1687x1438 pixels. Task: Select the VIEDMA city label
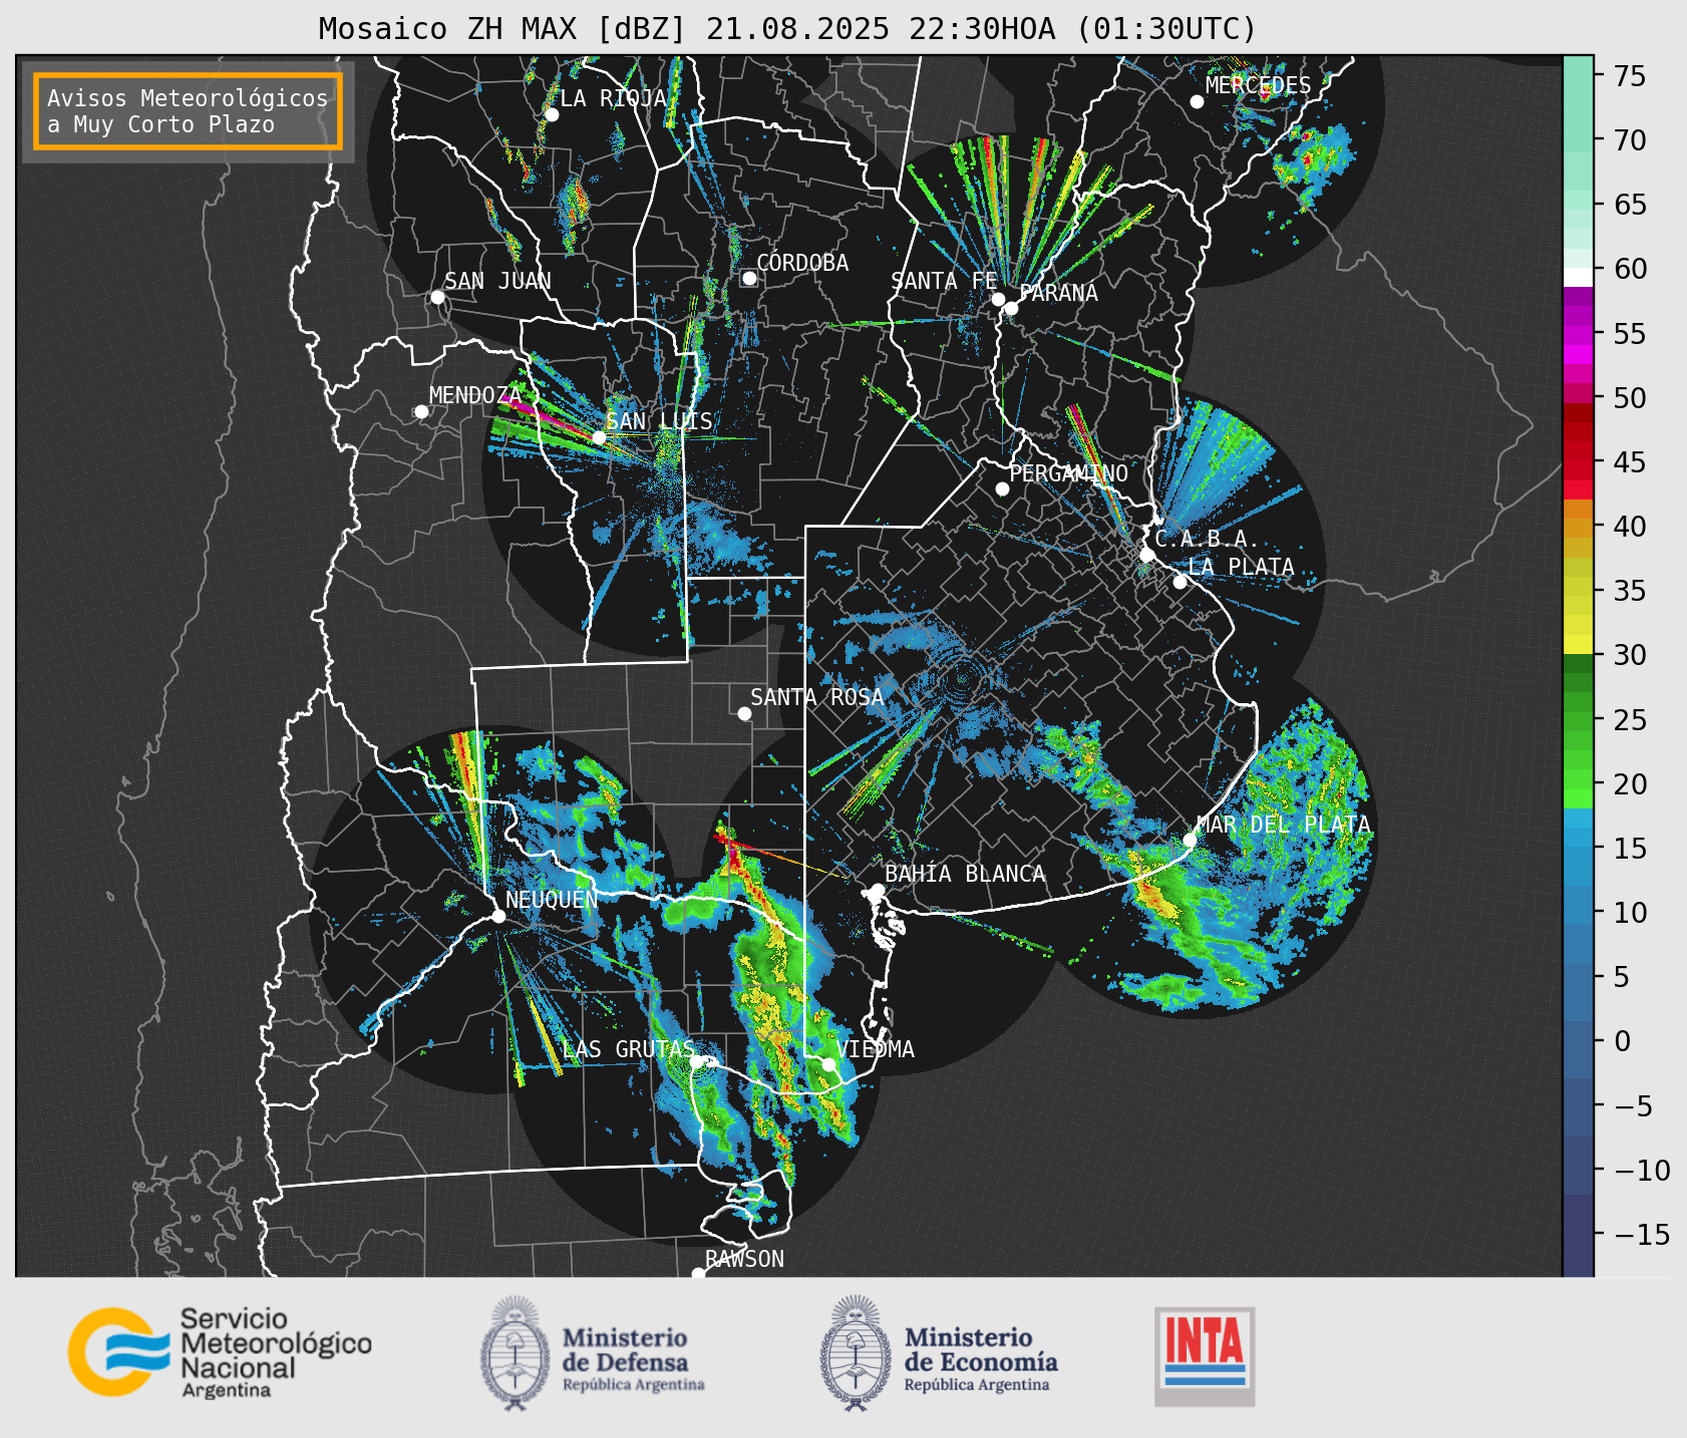[876, 1049]
